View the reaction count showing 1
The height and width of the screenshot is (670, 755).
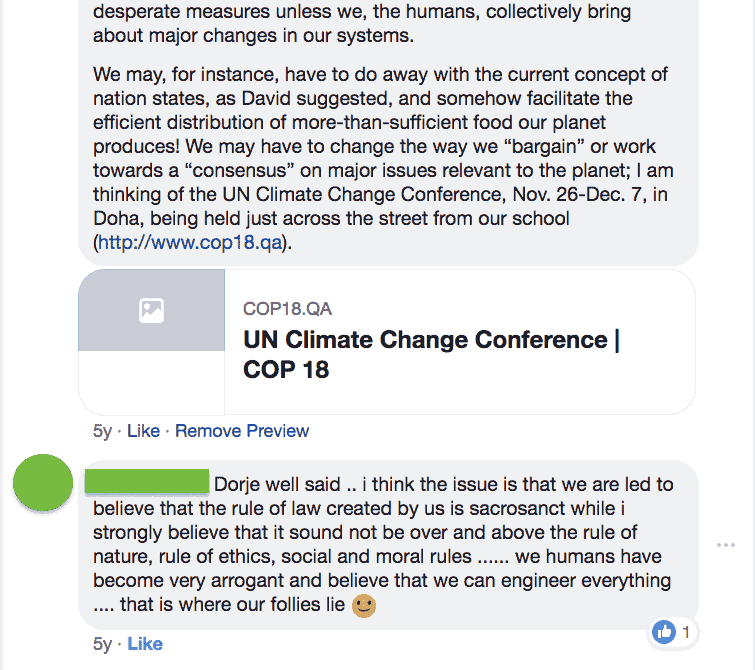687,632
